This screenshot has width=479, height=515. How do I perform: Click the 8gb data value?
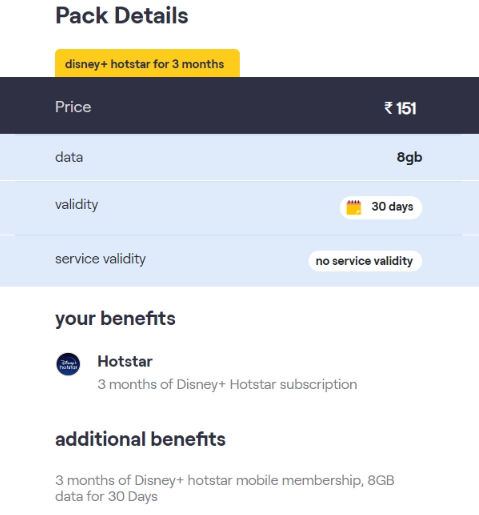(x=409, y=157)
